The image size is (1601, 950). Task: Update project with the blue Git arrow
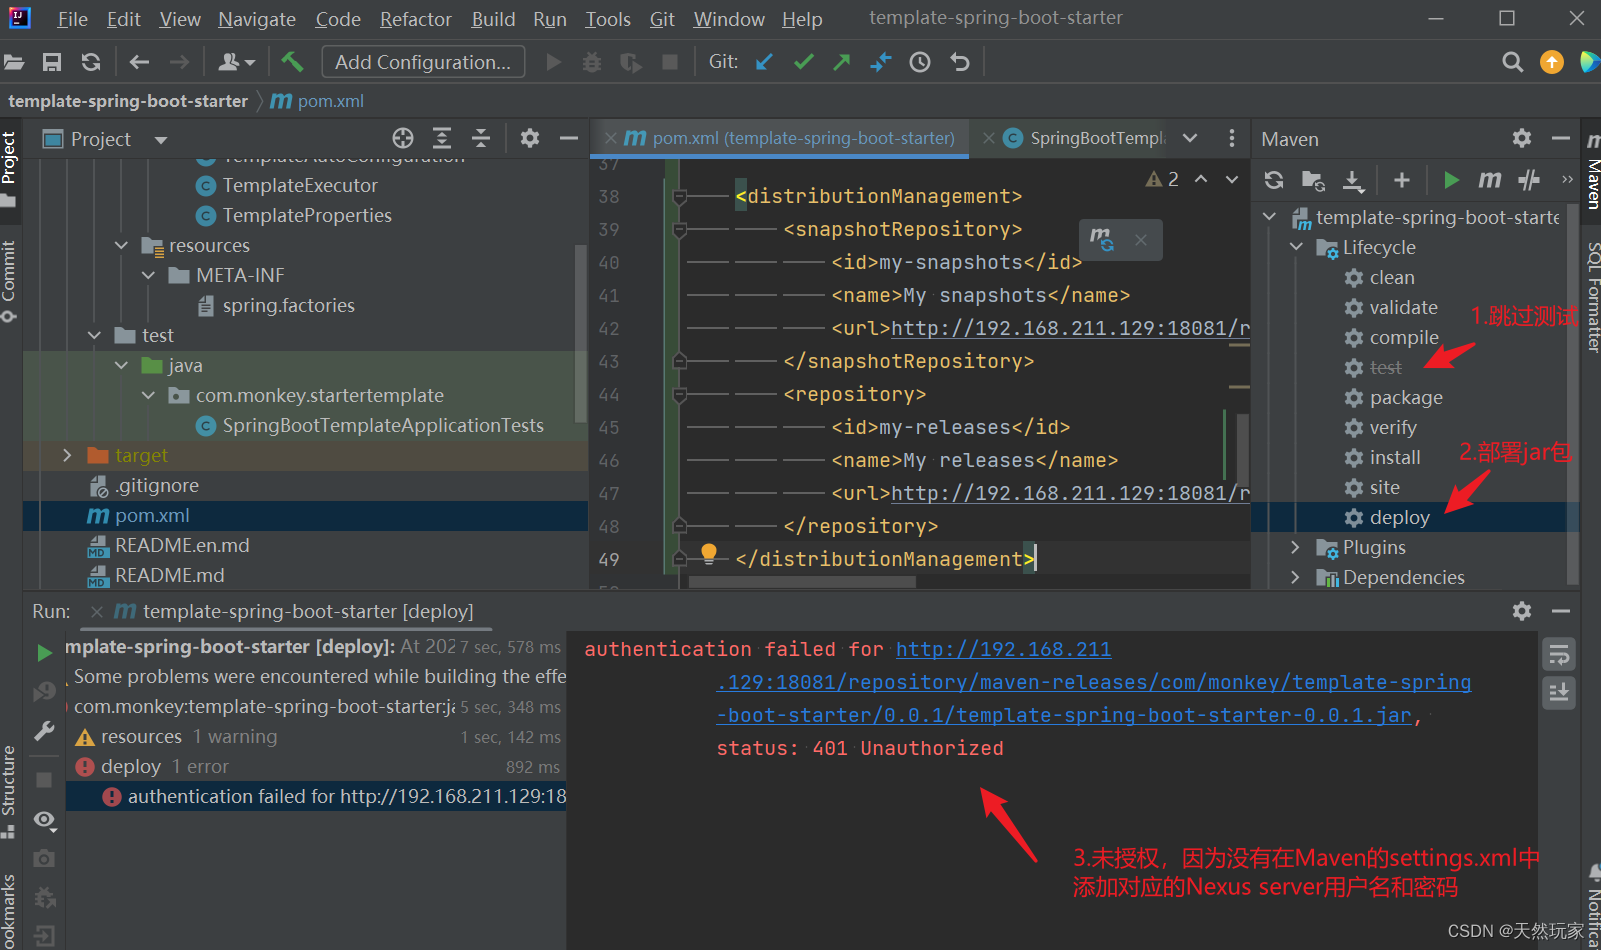click(765, 62)
